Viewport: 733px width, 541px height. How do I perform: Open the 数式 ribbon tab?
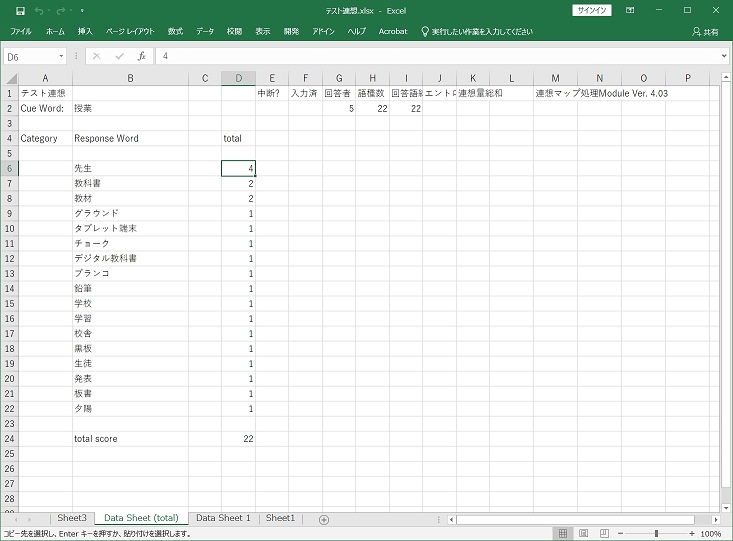(x=175, y=31)
